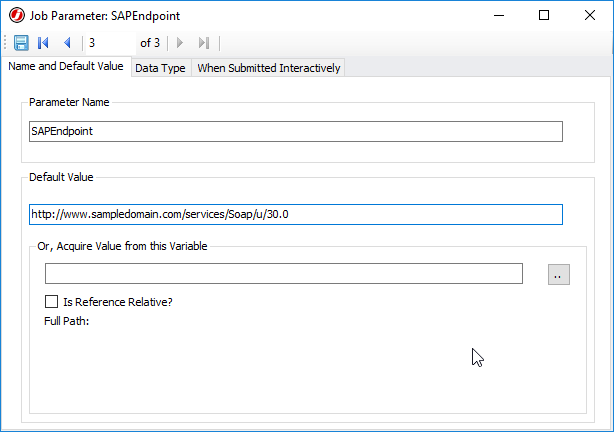Open the When Submitted Interactively tab
Viewport: 614px width, 432px height.
(x=269, y=68)
